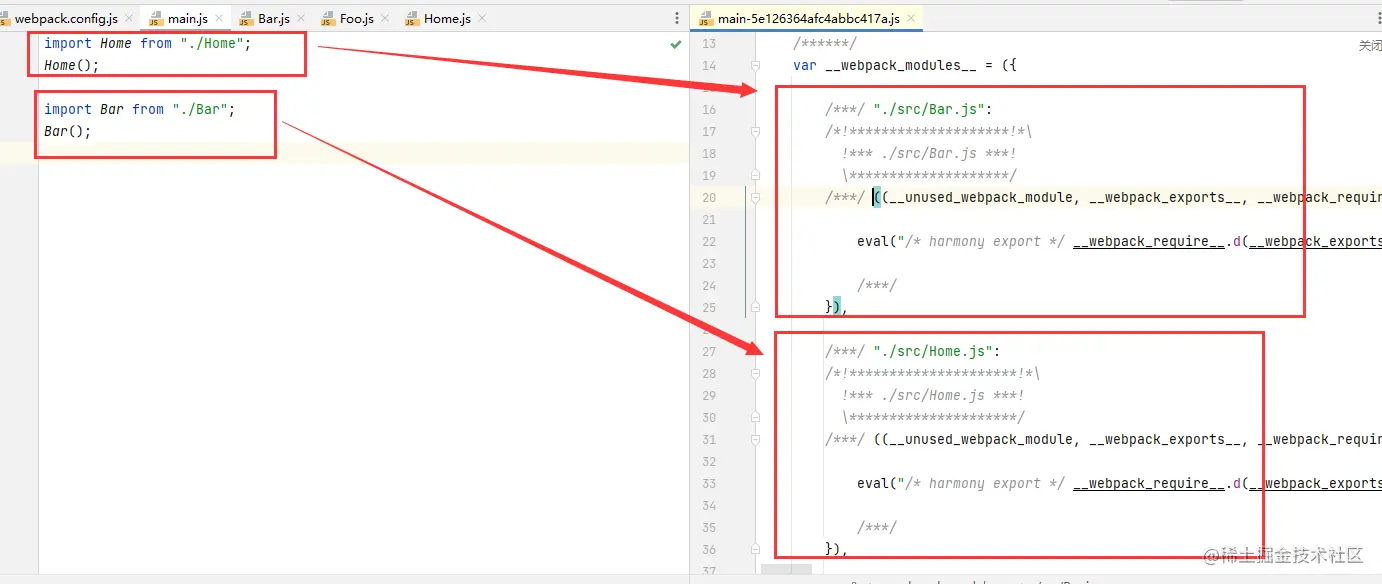Click the 'import Home from "./Home";' line
This screenshot has height=584, width=1382.
point(147,44)
